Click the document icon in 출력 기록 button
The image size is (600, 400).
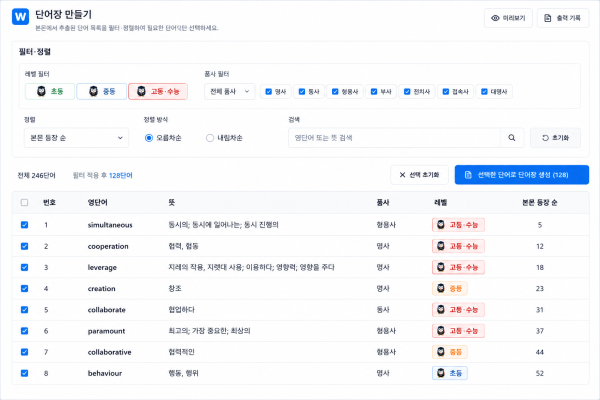point(548,18)
